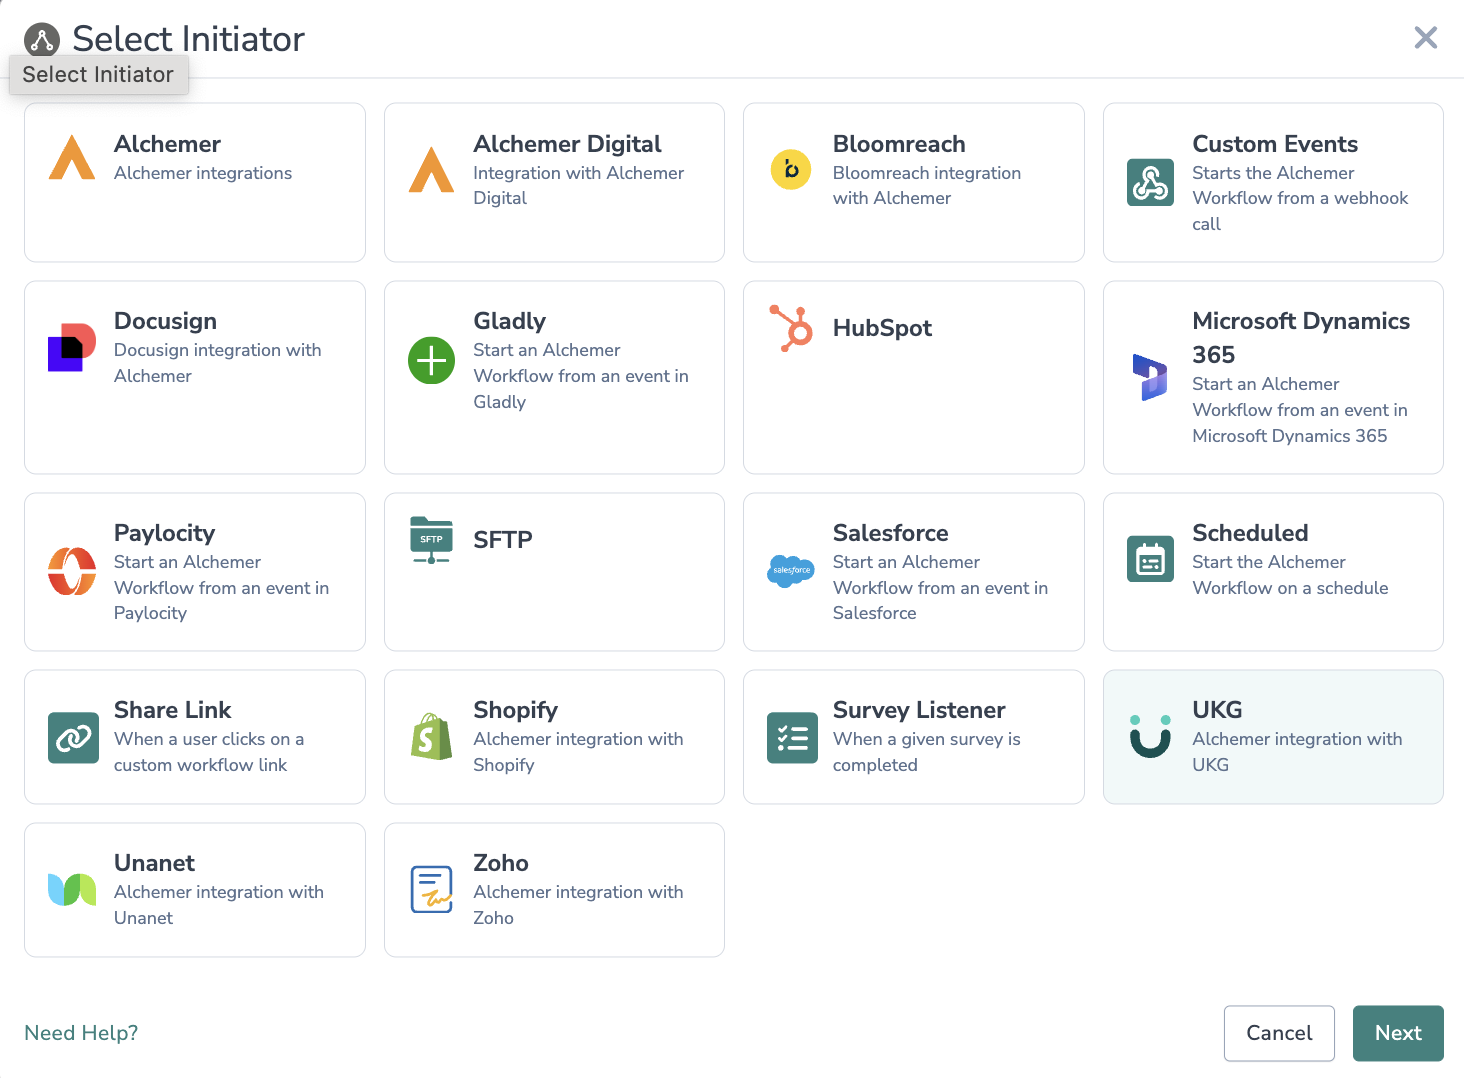Proceed with the Next button
This screenshot has height=1078, width=1464.
tap(1398, 1033)
